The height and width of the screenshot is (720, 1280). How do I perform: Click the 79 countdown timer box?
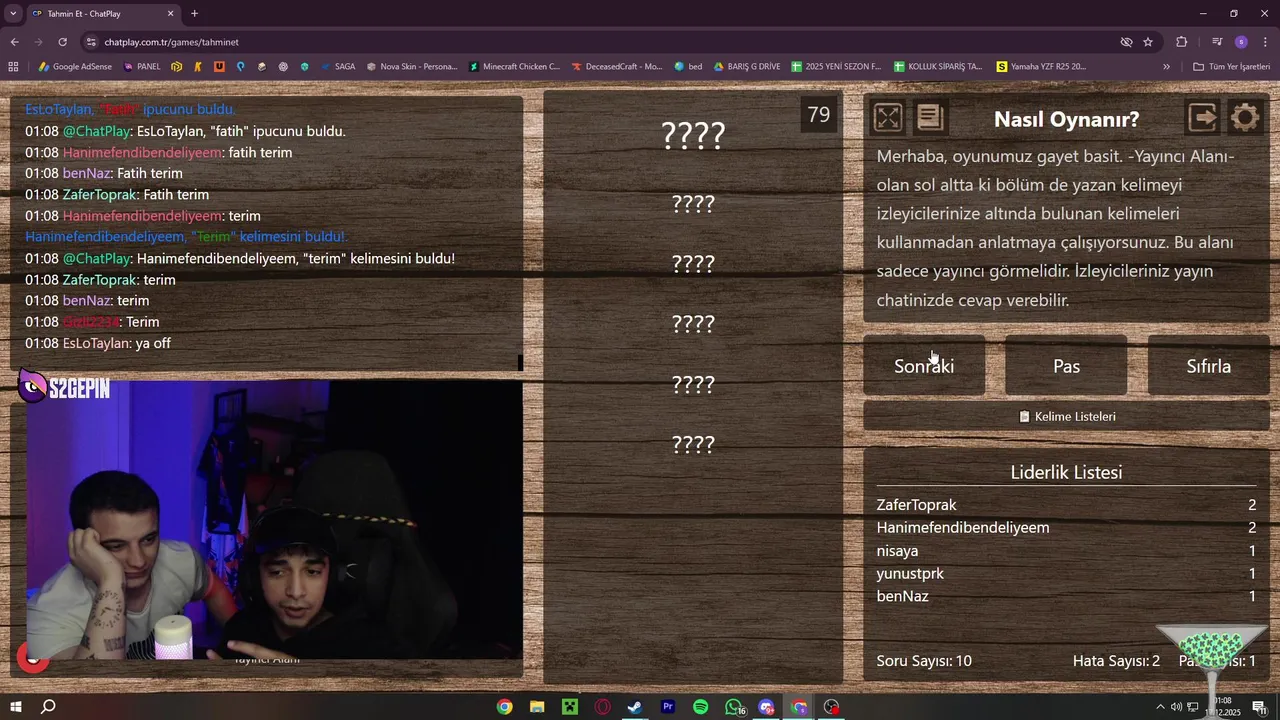point(819,115)
